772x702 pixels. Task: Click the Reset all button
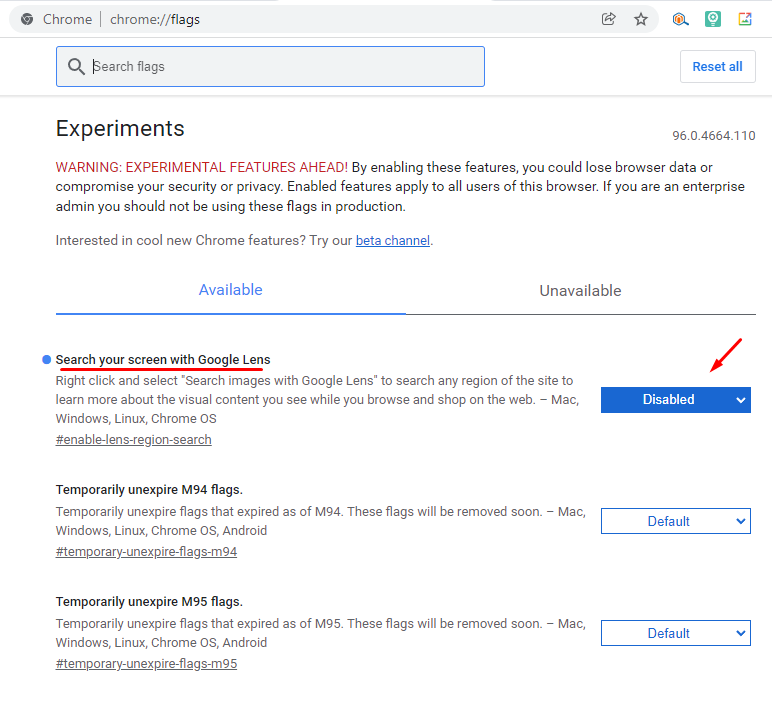click(717, 66)
